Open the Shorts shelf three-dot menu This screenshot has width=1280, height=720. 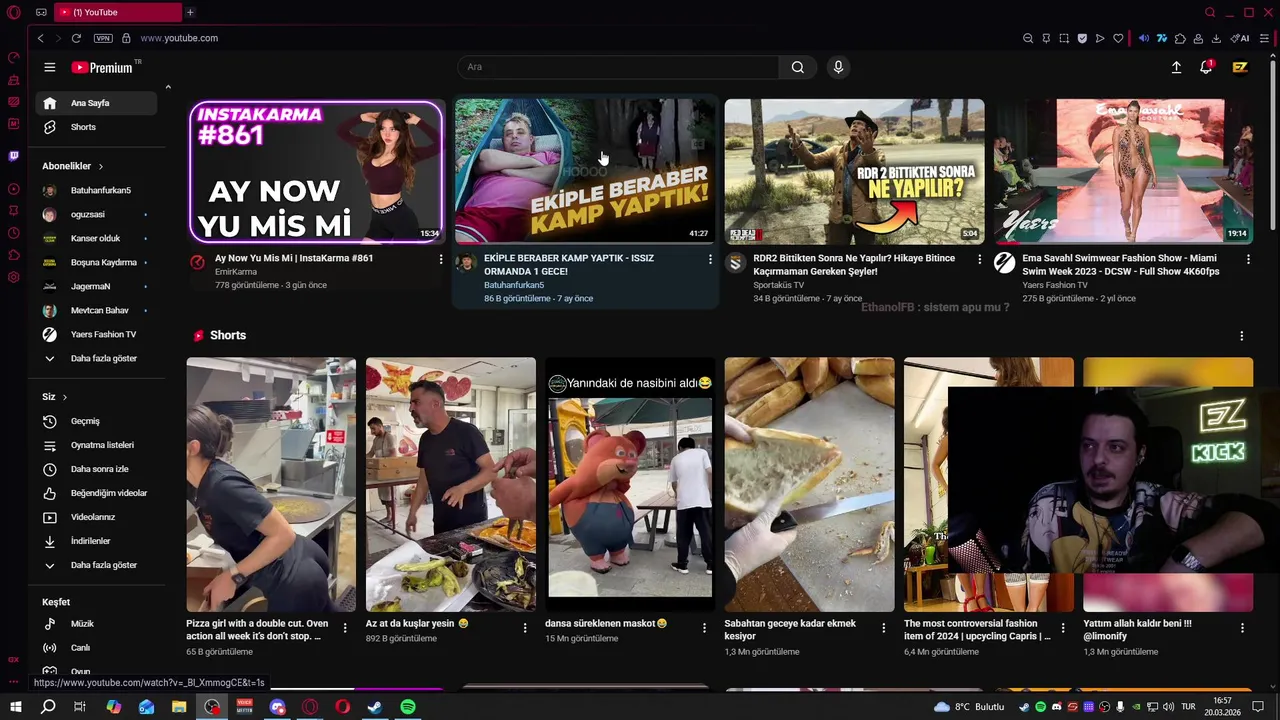(x=1241, y=336)
